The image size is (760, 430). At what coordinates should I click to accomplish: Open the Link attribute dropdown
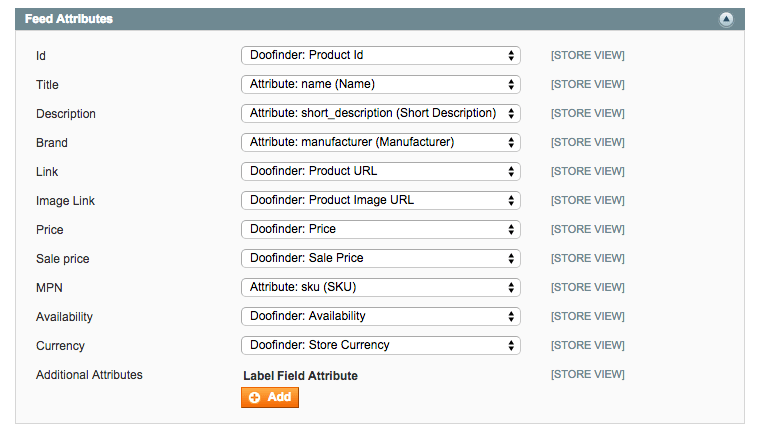[381, 171]
